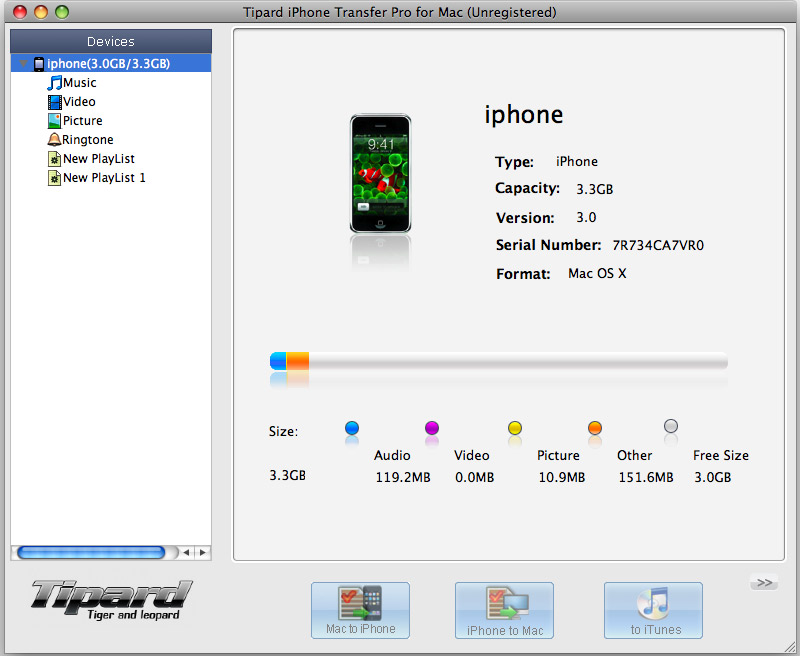Click the blue Audio color dot
Image resolution: width=800 pixels, height=656 pixels.
point(352,429)
